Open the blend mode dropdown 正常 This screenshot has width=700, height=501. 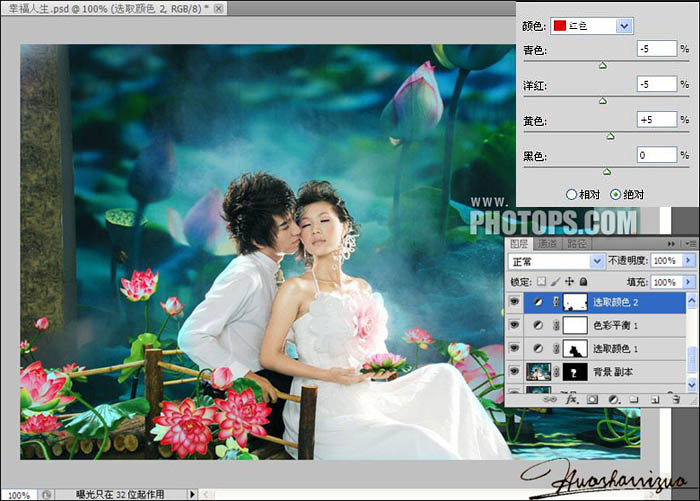click(556, 261)
